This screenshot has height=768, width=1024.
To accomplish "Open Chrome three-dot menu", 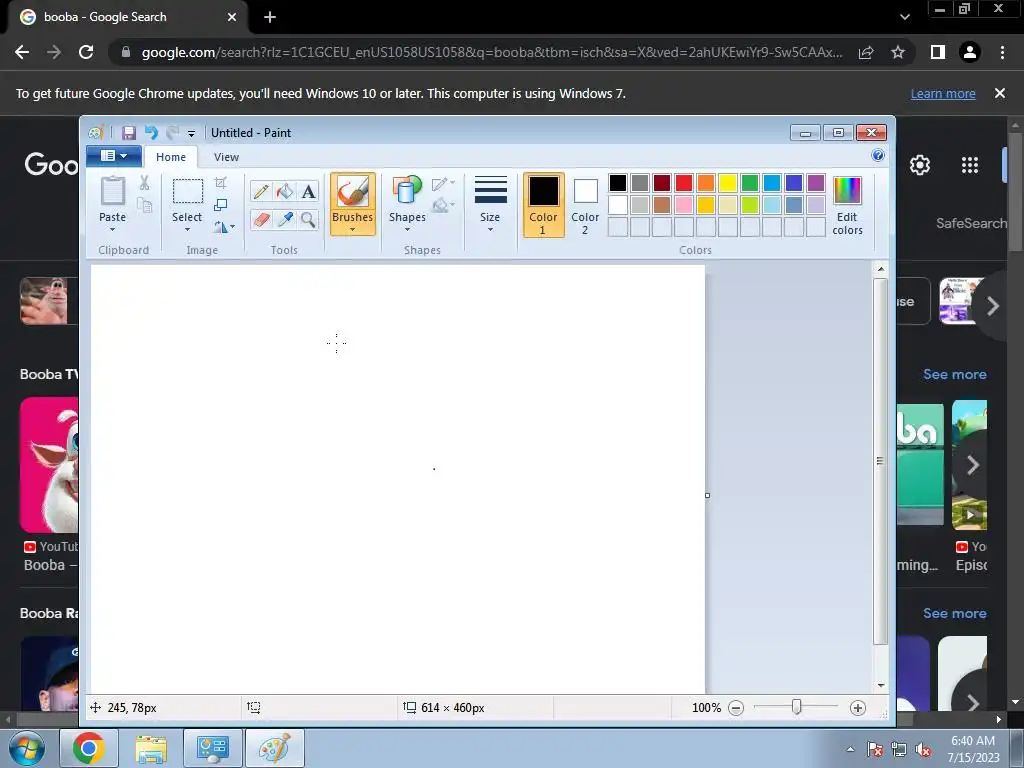I will (x=1002, y=52).
